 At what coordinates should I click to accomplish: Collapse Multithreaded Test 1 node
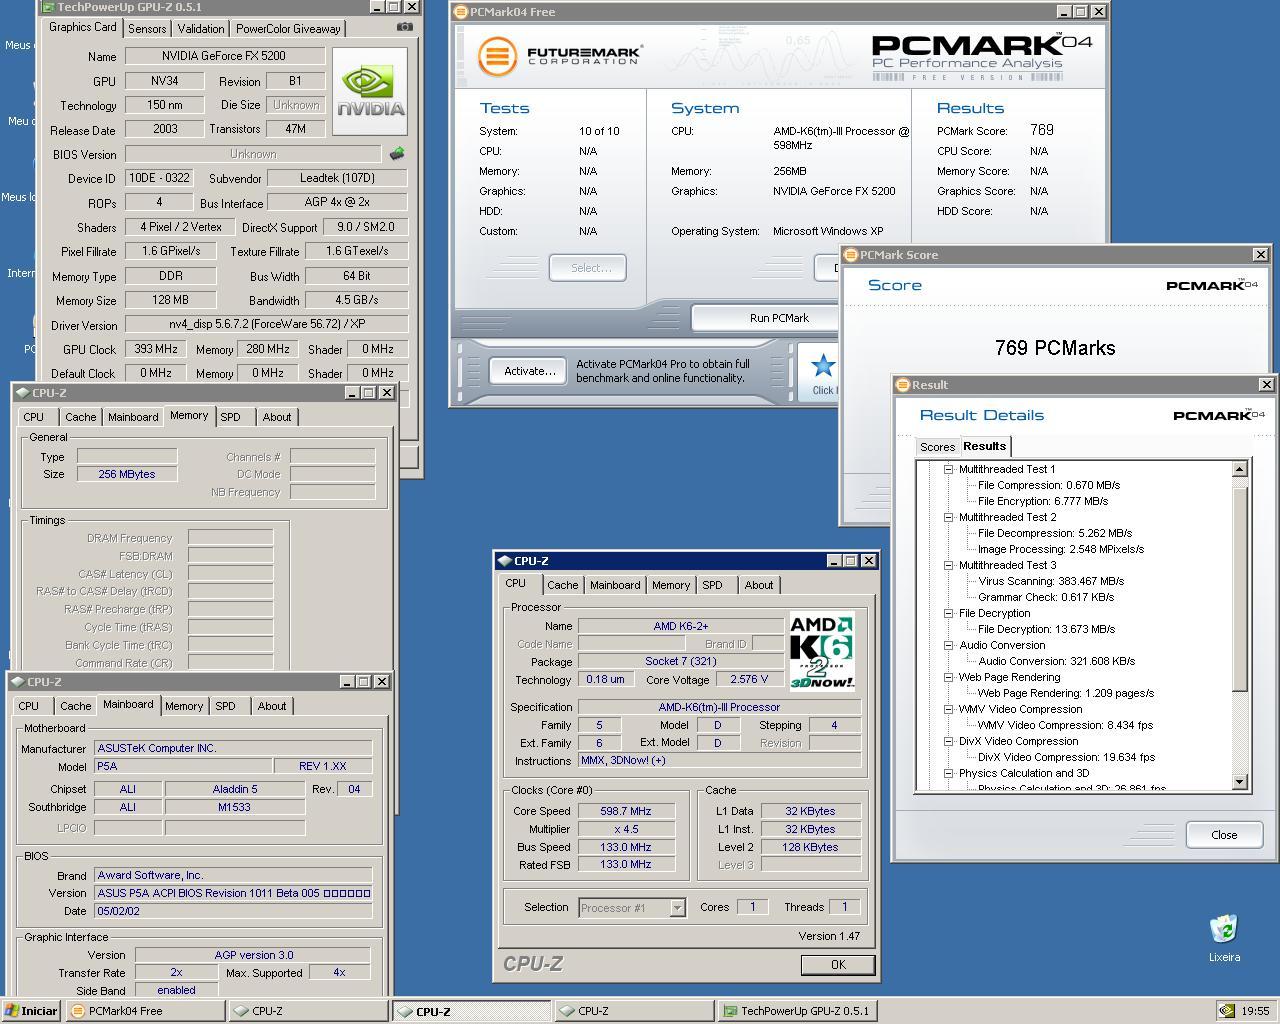[948, 469]
